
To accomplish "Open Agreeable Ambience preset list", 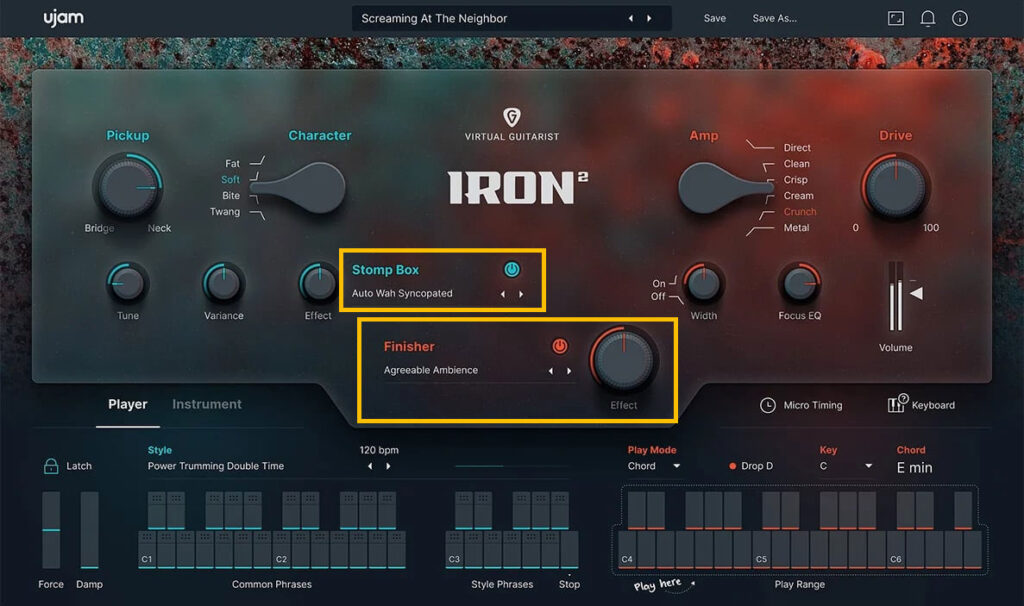I will [x=430, y=370].
